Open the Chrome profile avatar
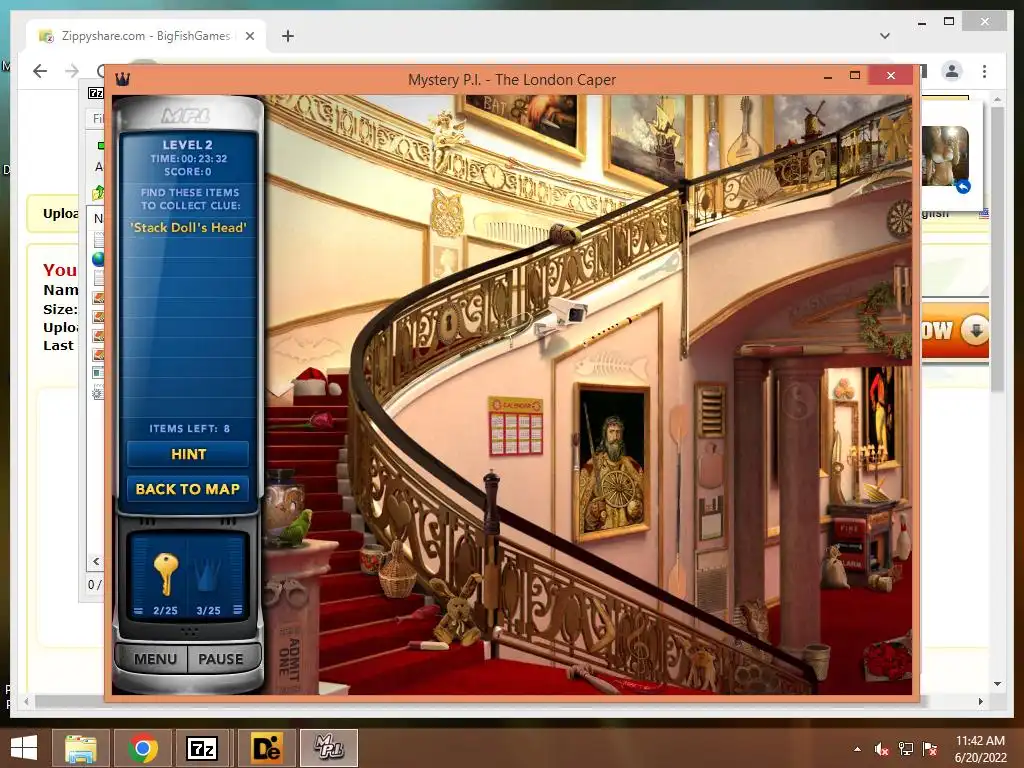1024x768 pixels. point(952,71)
